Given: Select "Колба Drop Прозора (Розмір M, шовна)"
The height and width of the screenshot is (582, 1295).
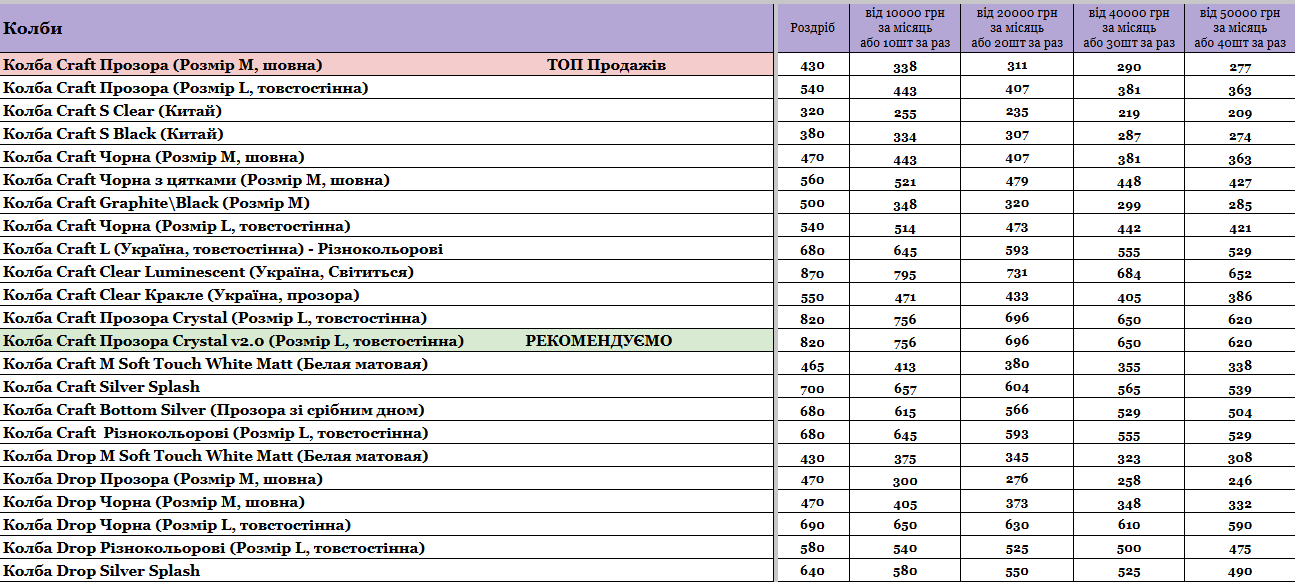Looking at the screenshot, I should tap(163, 479).
